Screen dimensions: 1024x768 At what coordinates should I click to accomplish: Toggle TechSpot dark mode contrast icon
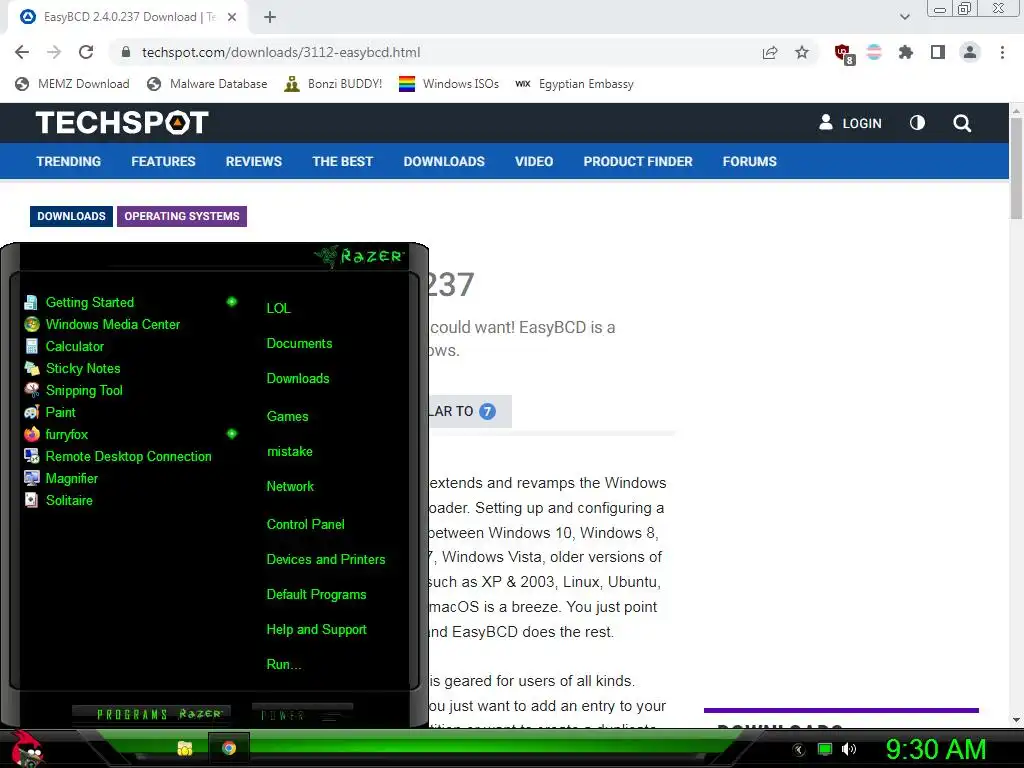917,123
